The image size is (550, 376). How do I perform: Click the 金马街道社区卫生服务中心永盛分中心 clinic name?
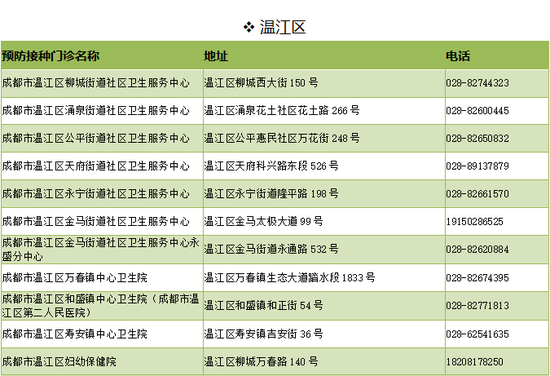point(101,249)
